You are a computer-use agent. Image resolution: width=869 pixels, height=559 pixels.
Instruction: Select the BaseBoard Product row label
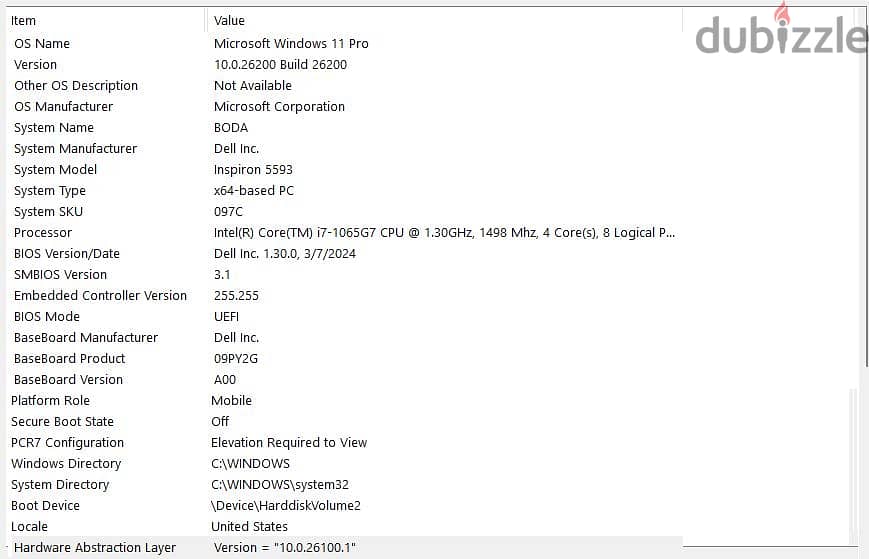(69, 360)
